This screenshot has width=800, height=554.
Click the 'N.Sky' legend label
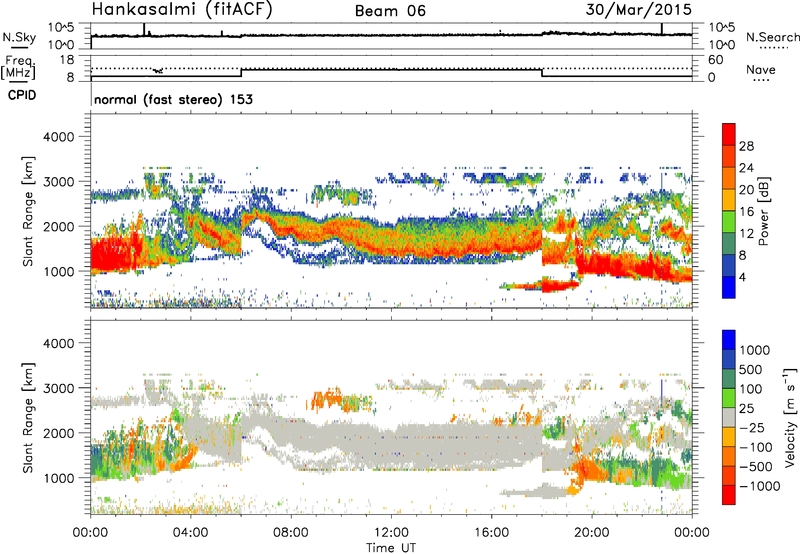coord(19,37)
